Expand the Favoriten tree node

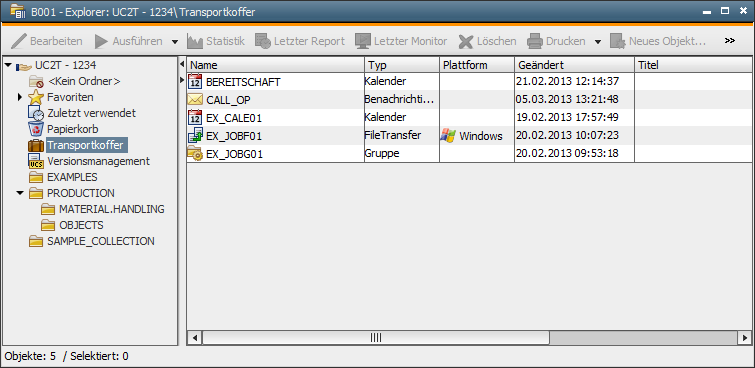20,97
